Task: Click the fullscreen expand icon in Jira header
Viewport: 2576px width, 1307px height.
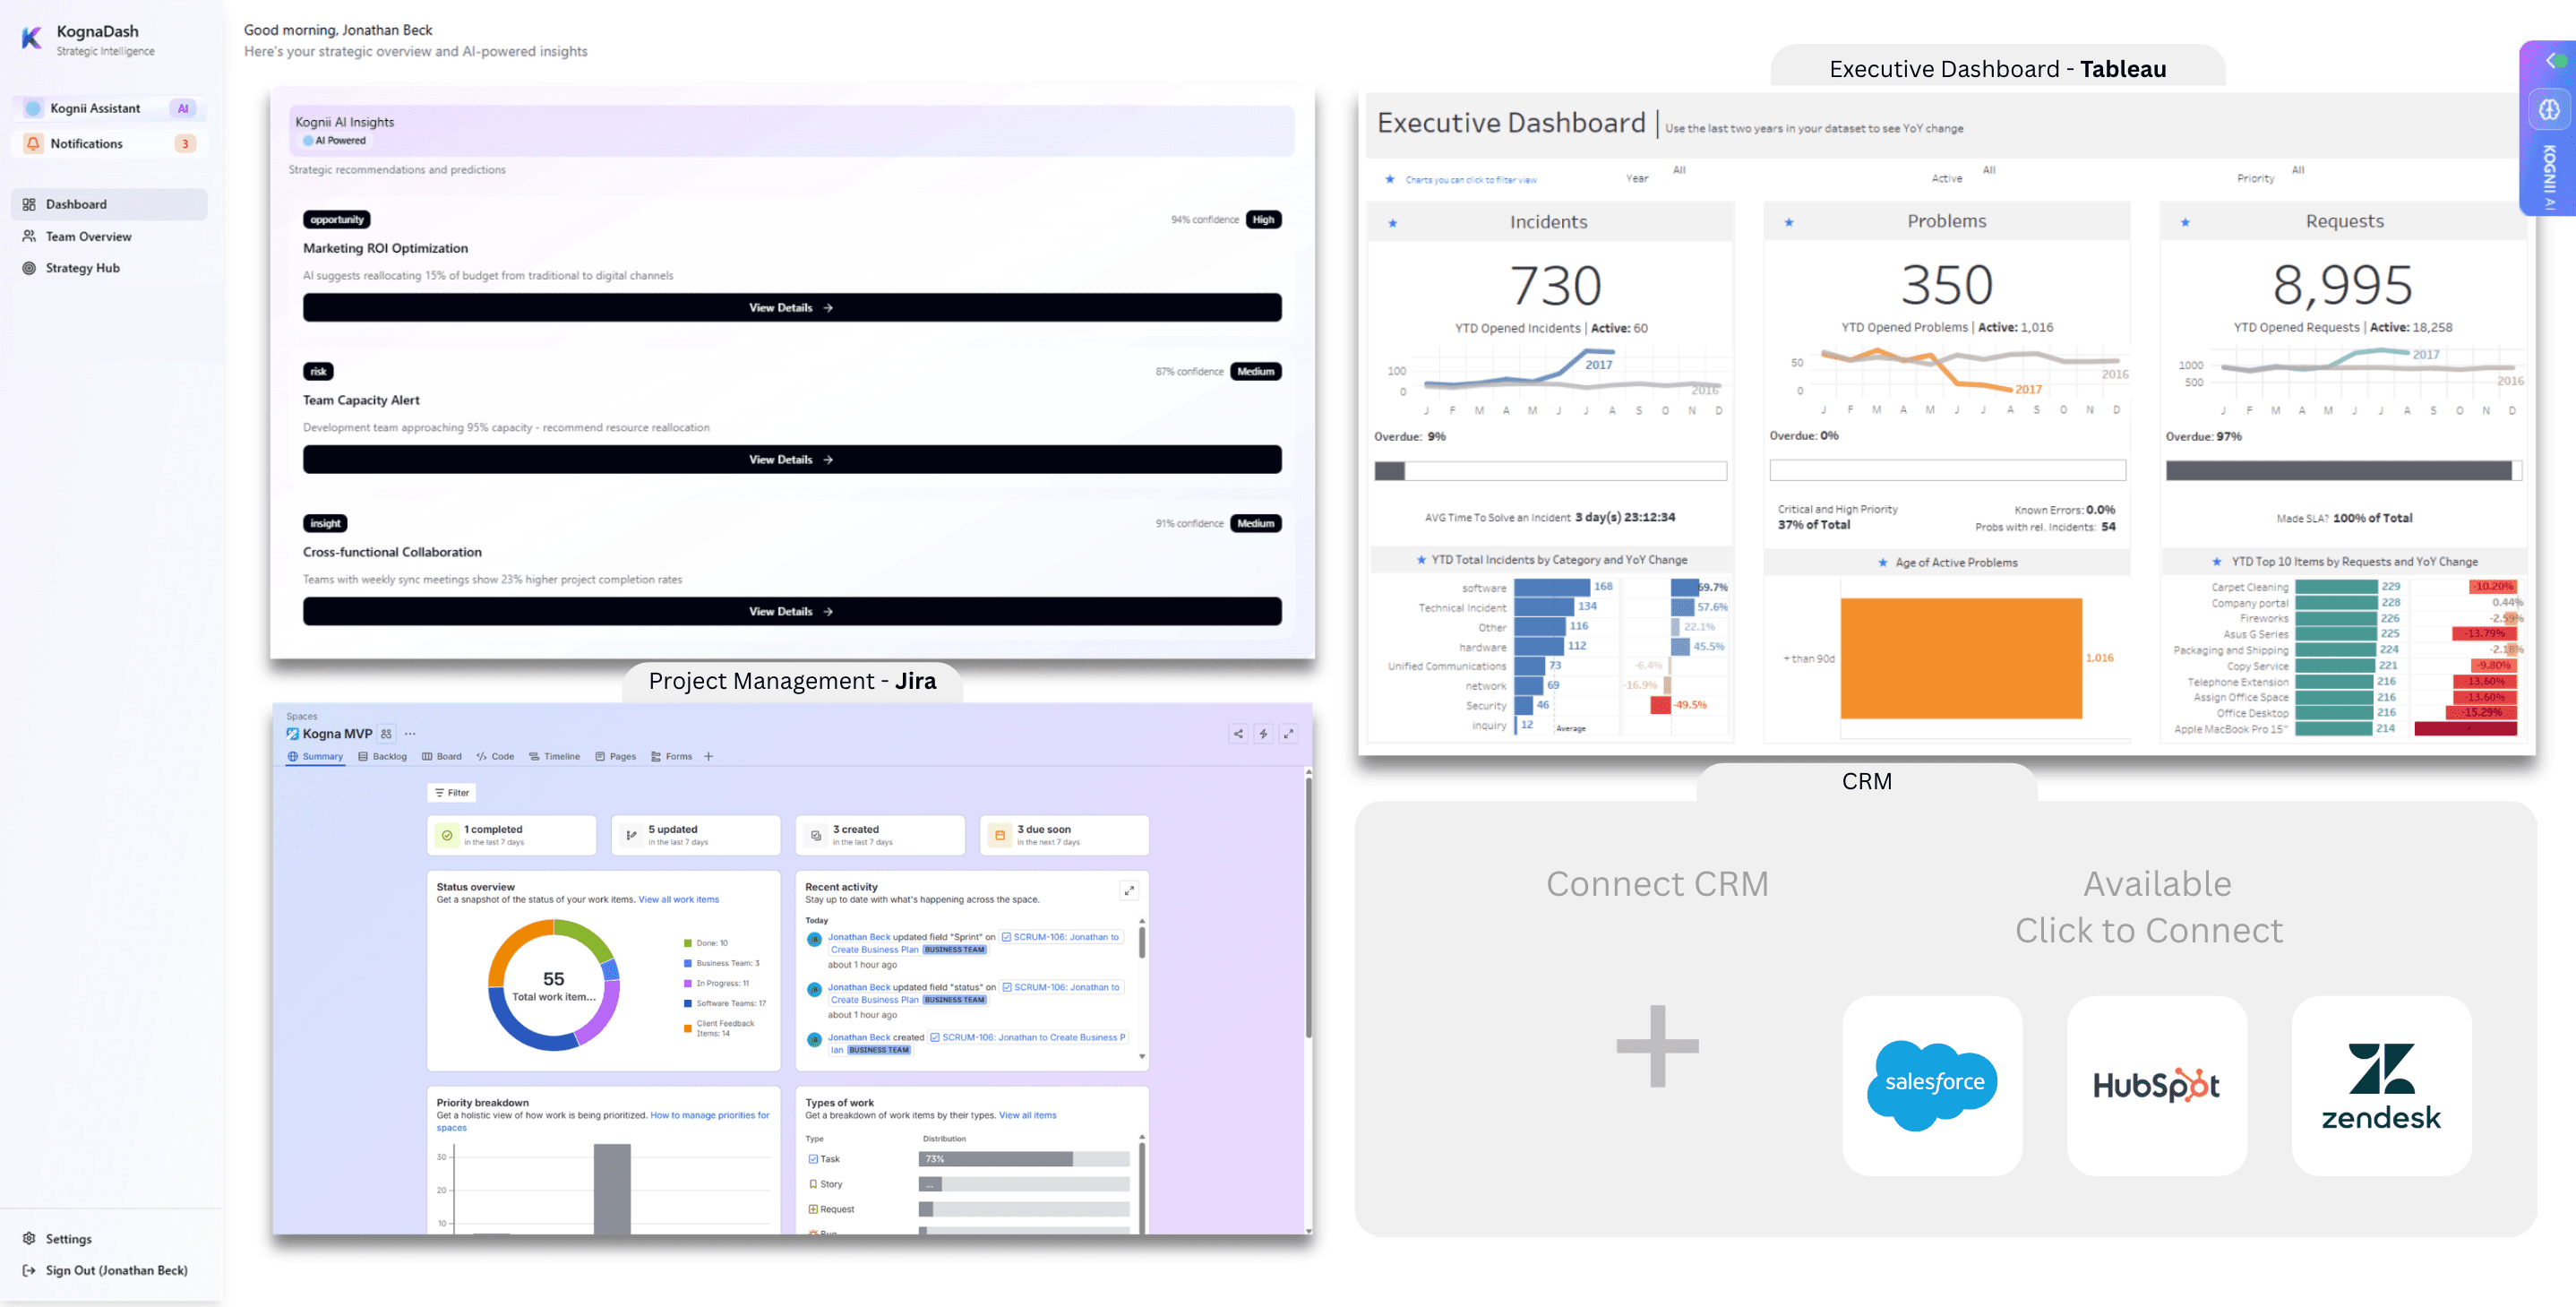Action: point(1290,733)
